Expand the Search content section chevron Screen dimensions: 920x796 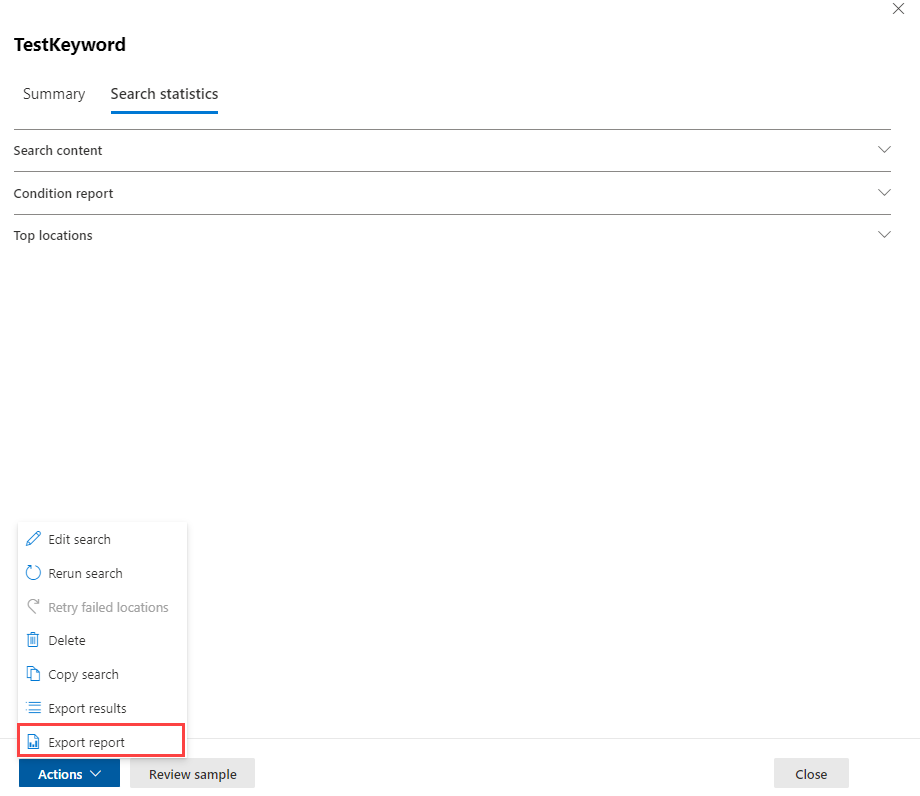click(884, 150)
